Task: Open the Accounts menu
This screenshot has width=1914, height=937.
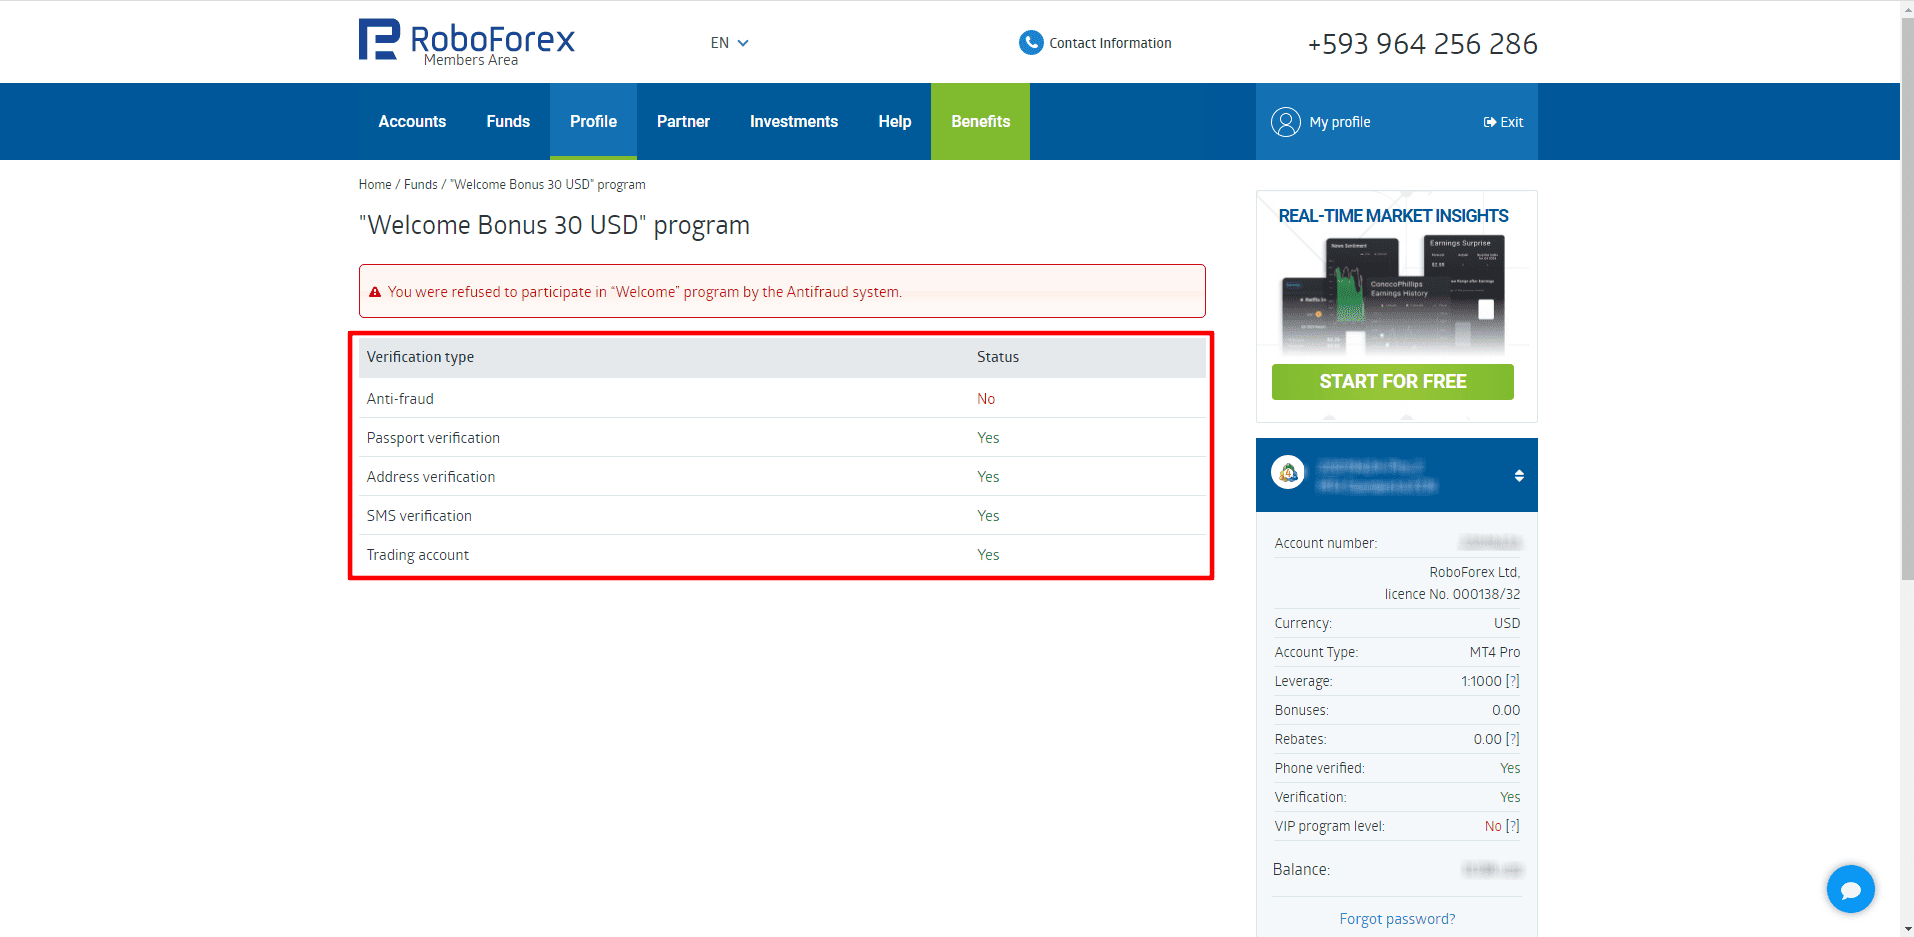Action: (x=412, y=121)
